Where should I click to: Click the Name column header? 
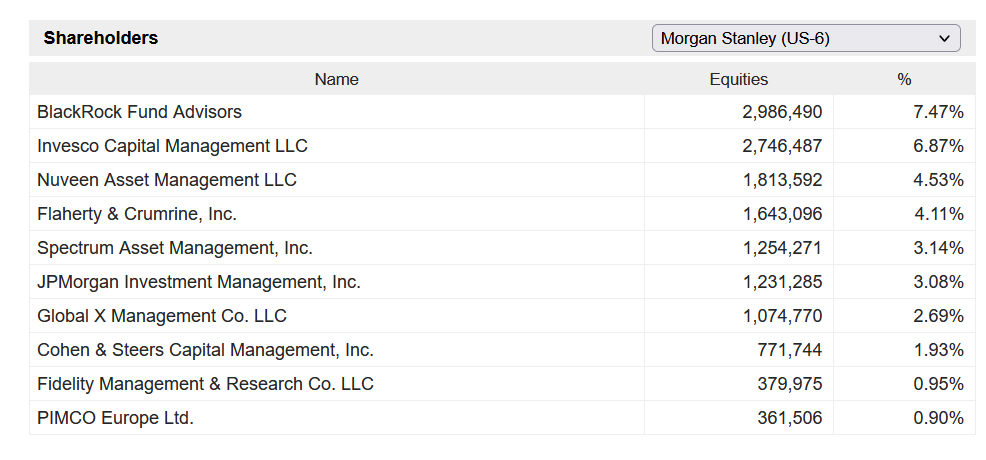336,80
